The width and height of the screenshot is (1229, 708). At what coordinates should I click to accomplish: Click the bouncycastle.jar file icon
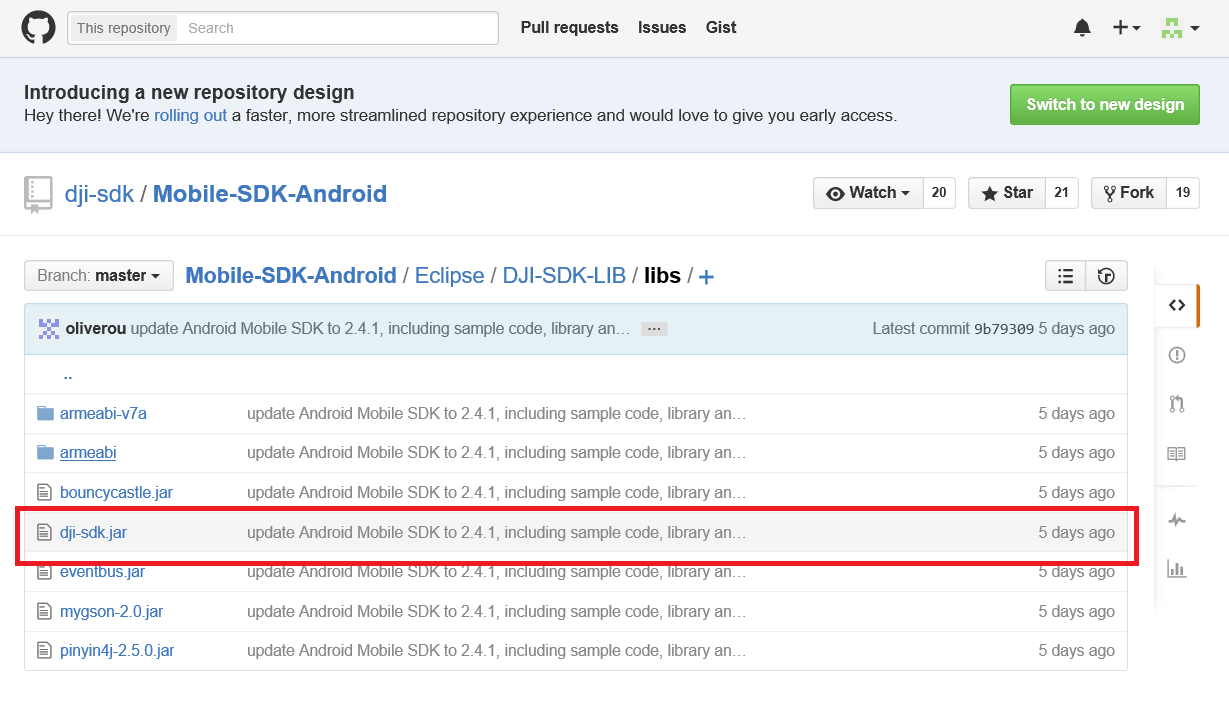pyautogui.click(x=44, y=493)
